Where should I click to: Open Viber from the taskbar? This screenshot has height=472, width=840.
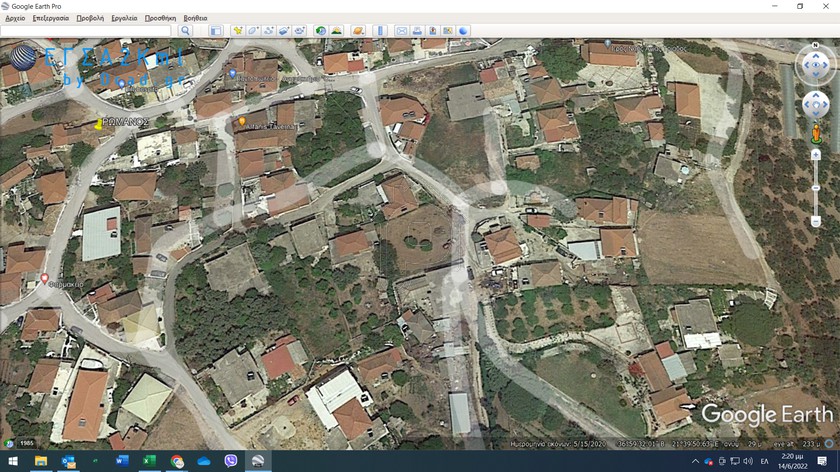(x=230, y=461)
